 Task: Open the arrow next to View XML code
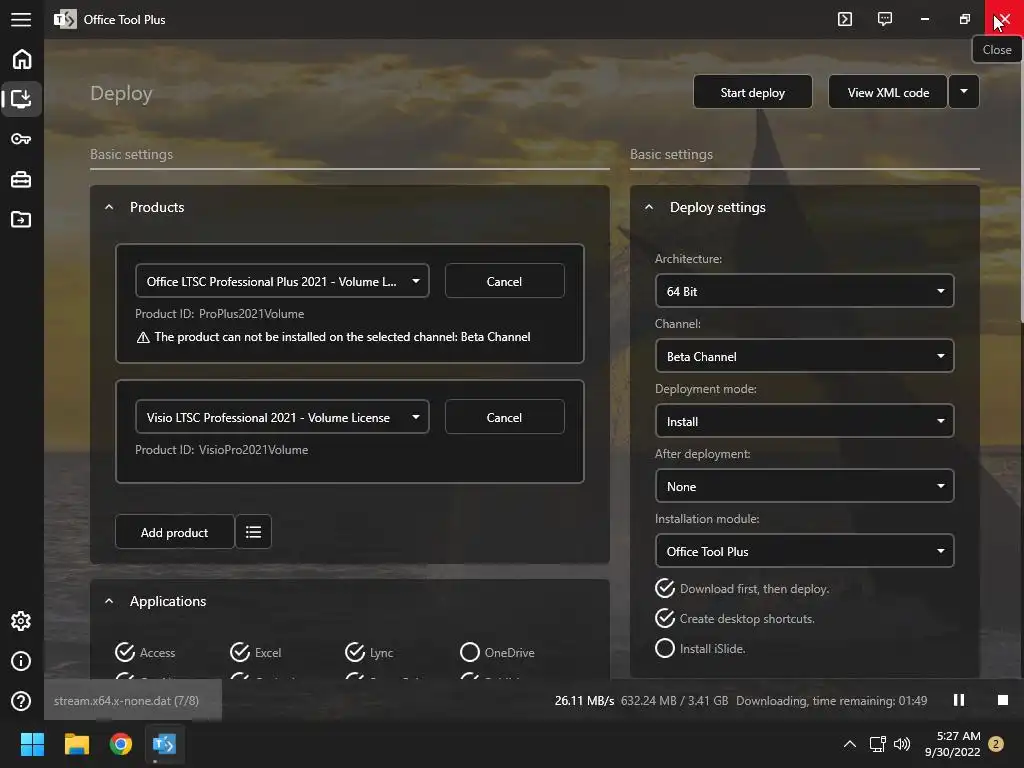[964, 92]
